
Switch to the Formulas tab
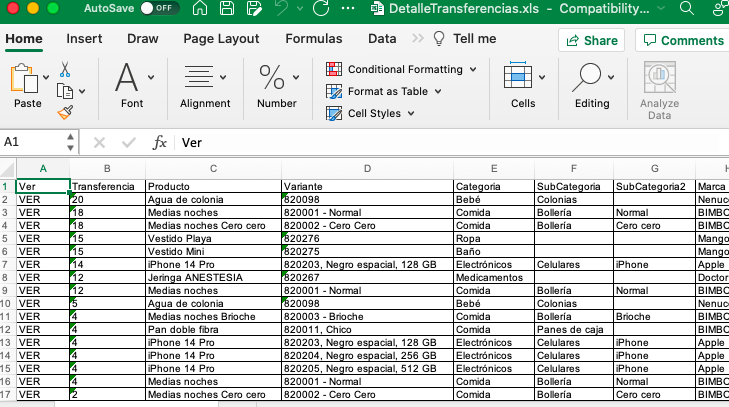(314, 39)
